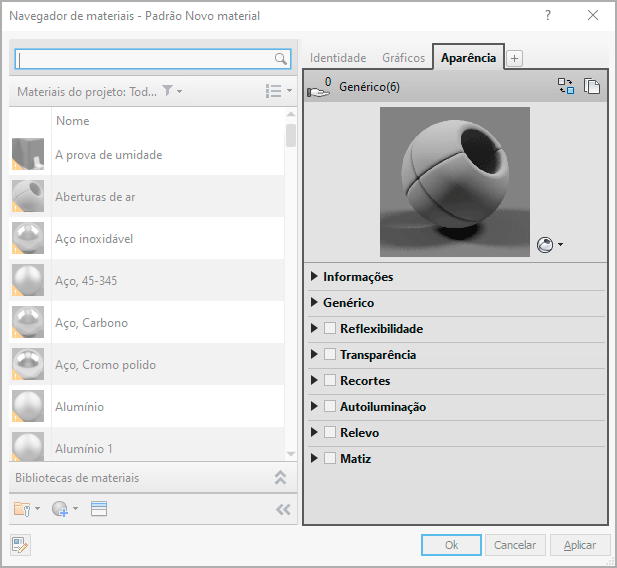Image resolution: width=617 pixels, height=568 pixels.
Task: Open the asset browser panel icon
Action: pos(99,509)
